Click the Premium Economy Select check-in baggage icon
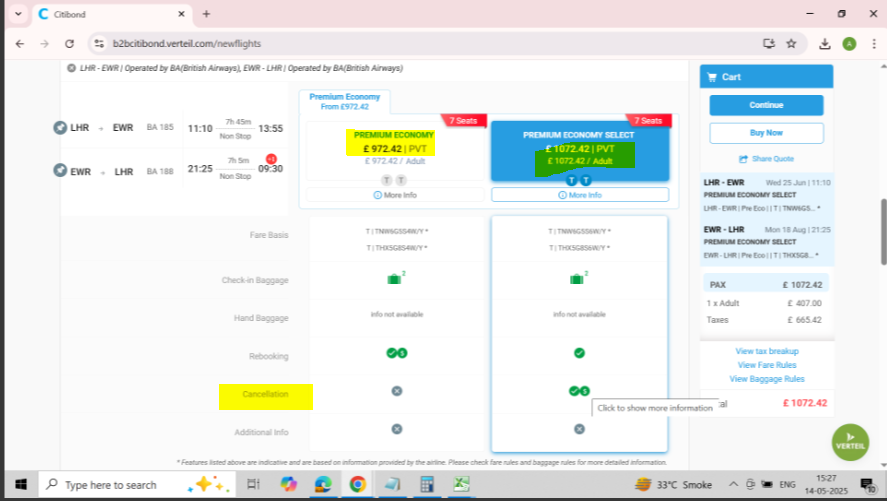Viewport: 887px width, 501px height. [578, 279]
